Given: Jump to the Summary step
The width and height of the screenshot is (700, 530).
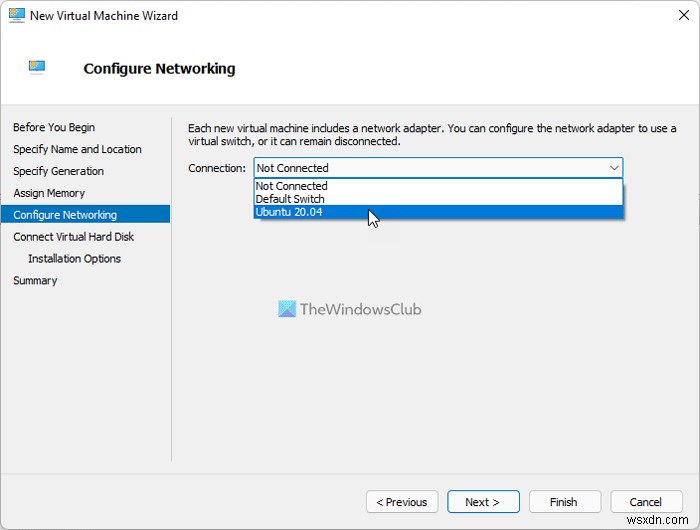Looking at the screenshot, I should coord(35,281).
